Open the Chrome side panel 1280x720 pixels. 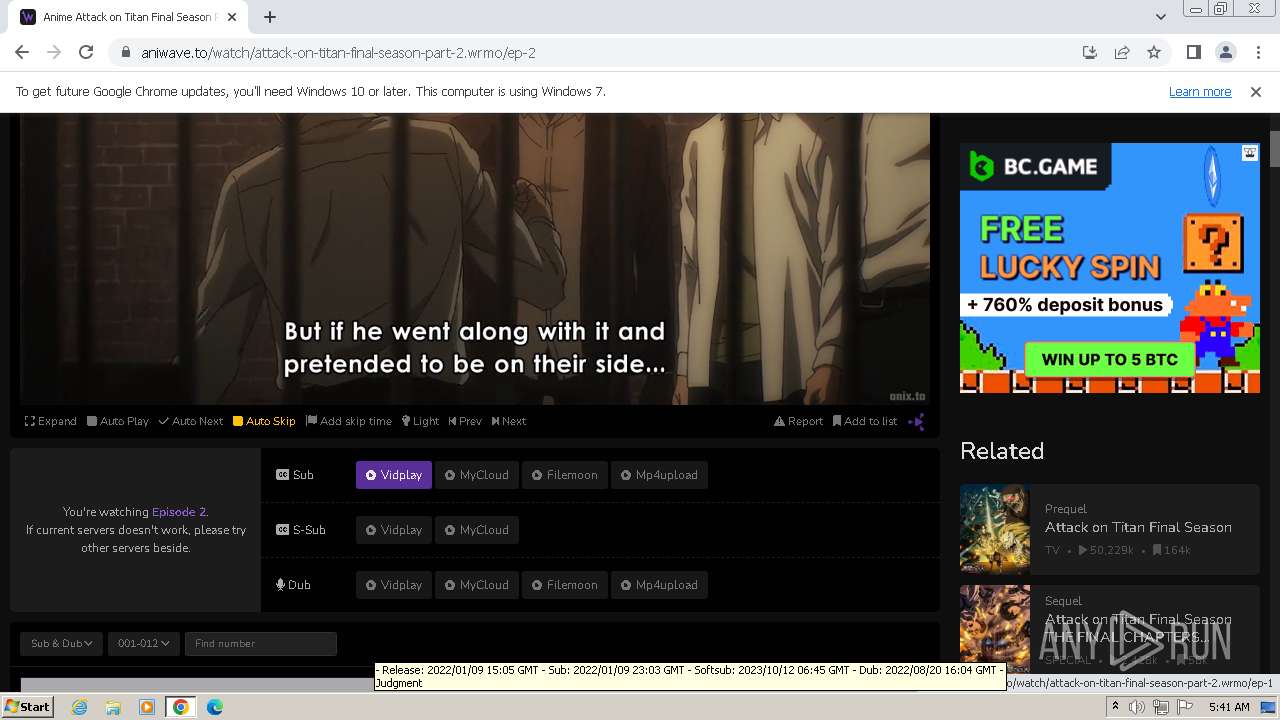(1194, 52)
